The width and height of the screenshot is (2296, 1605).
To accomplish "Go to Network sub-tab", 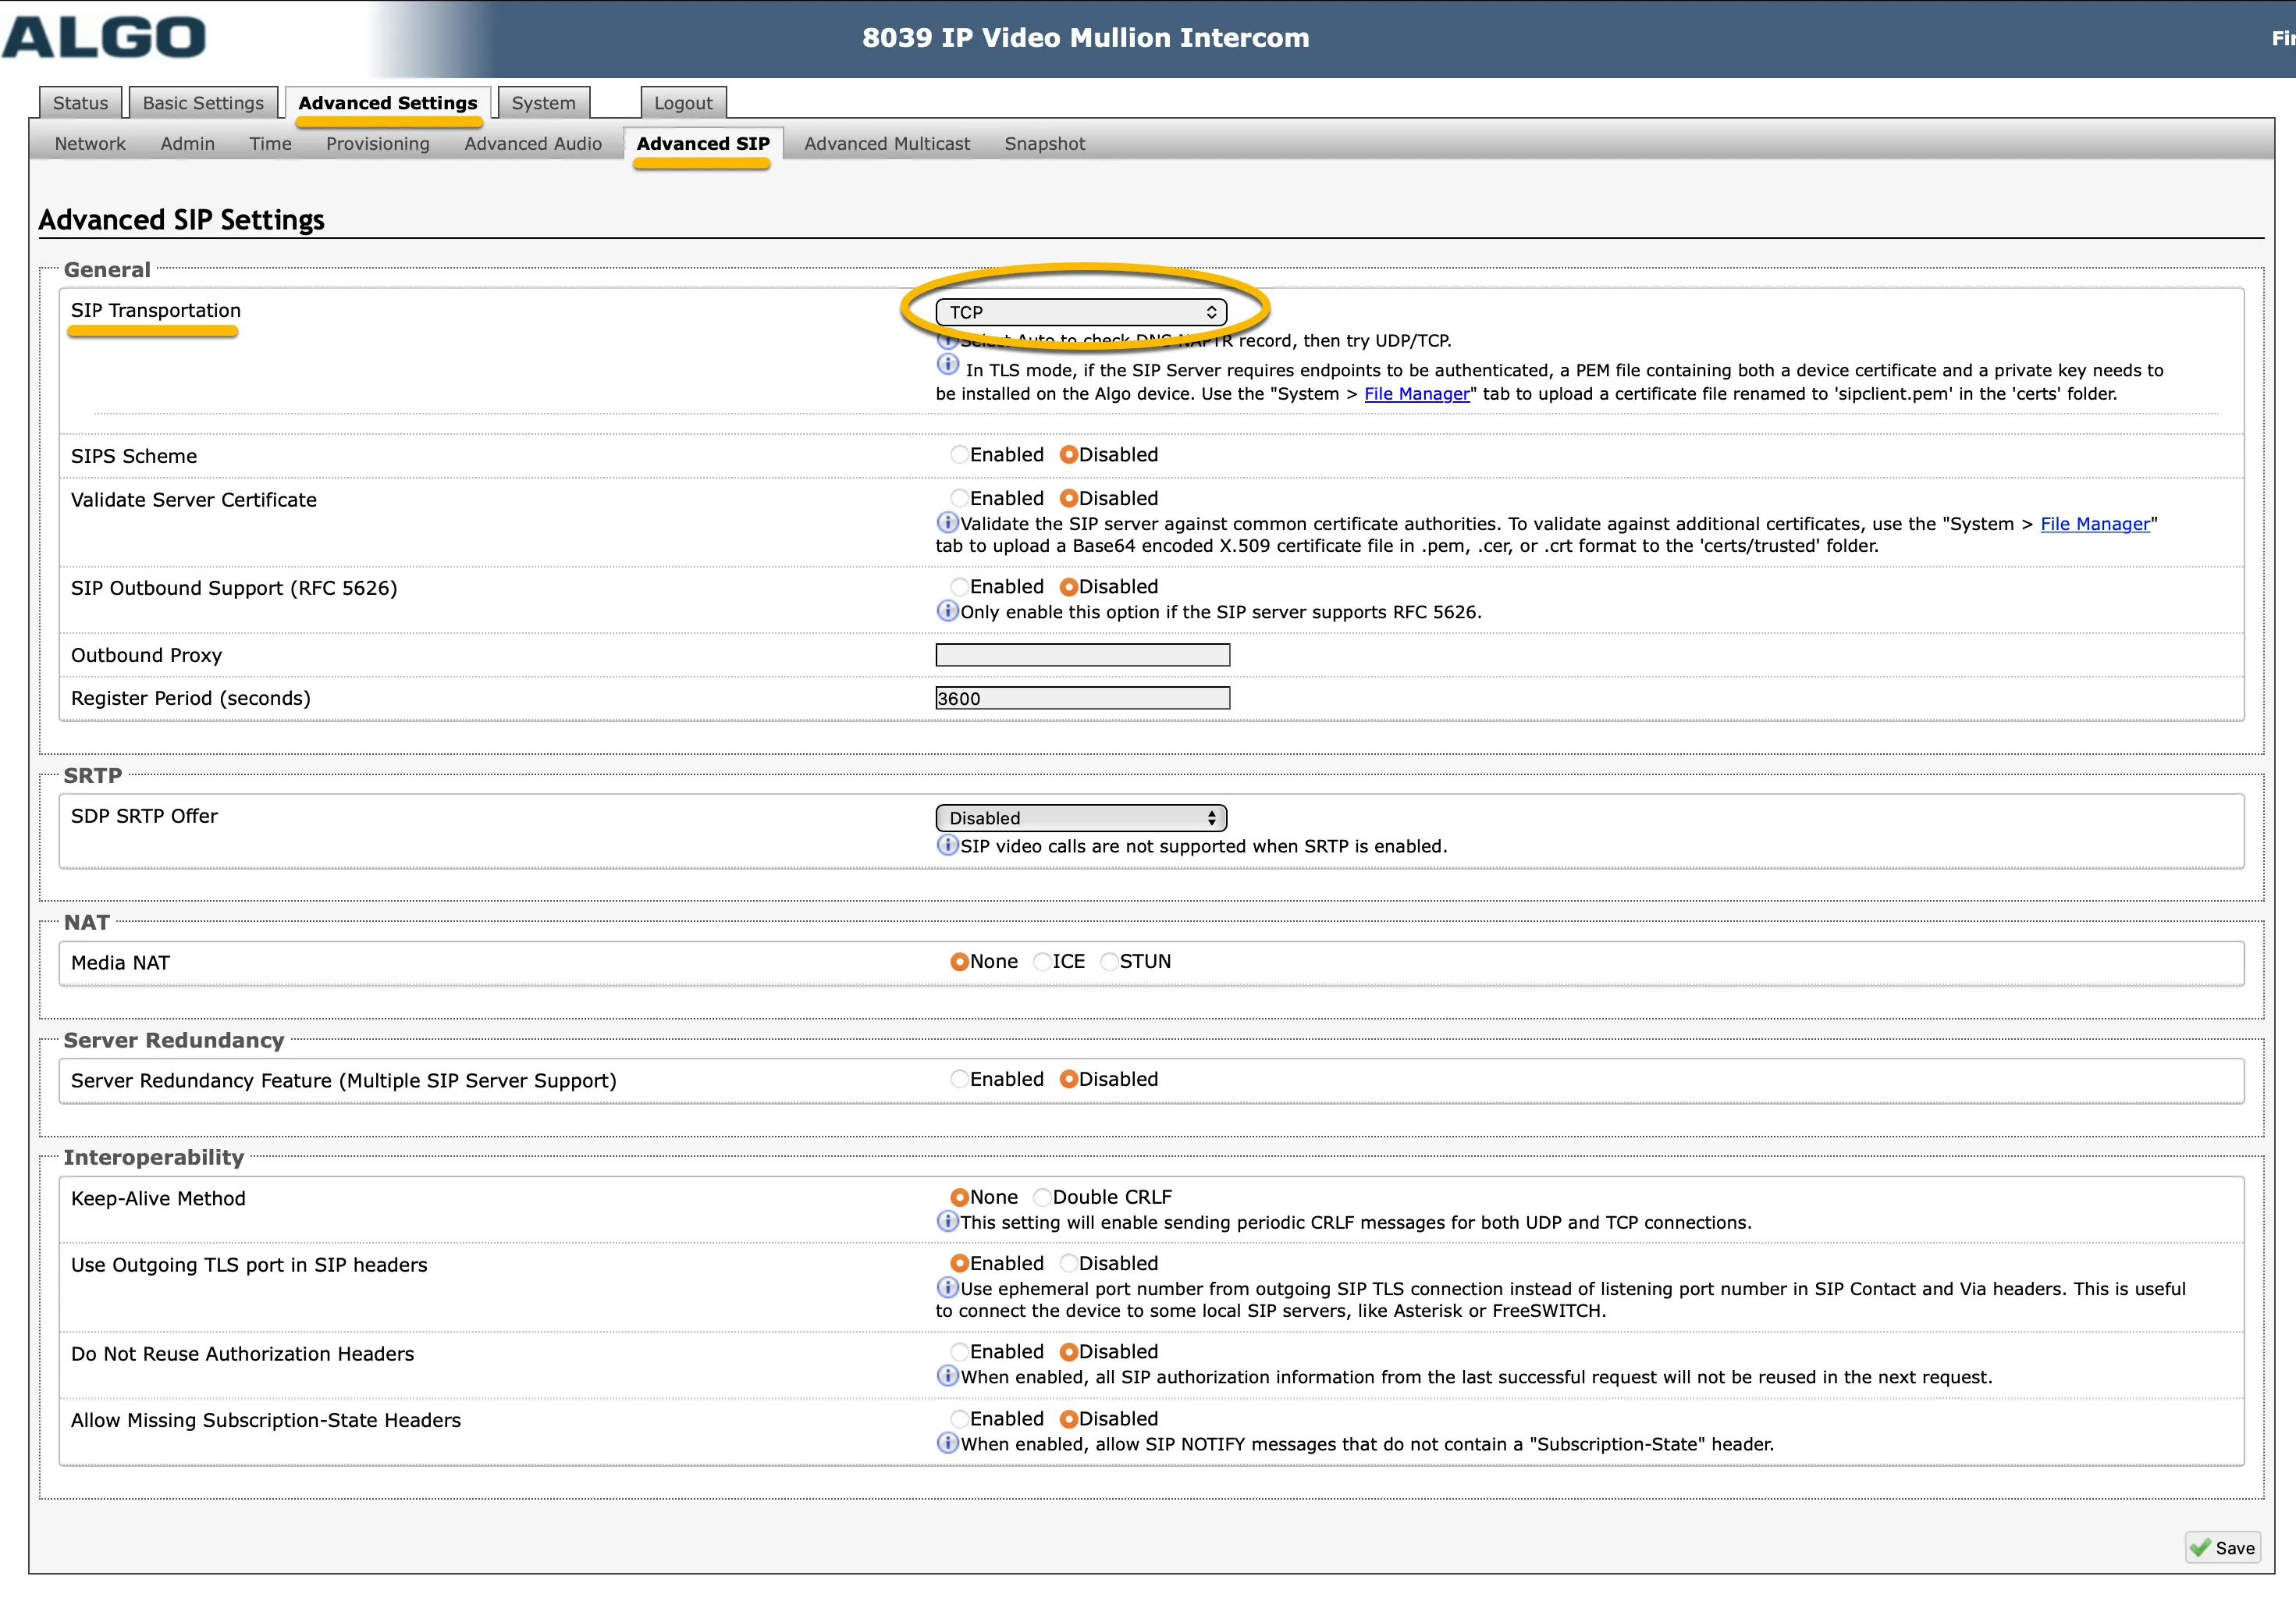I will point(90,144).
